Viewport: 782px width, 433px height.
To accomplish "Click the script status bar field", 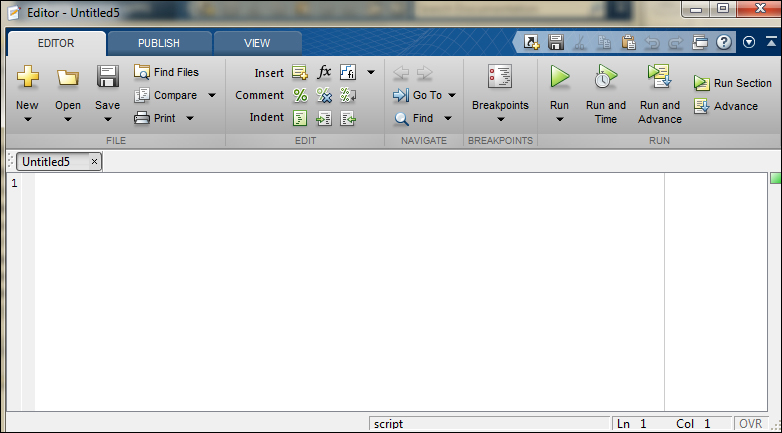I will pos(489,424).
